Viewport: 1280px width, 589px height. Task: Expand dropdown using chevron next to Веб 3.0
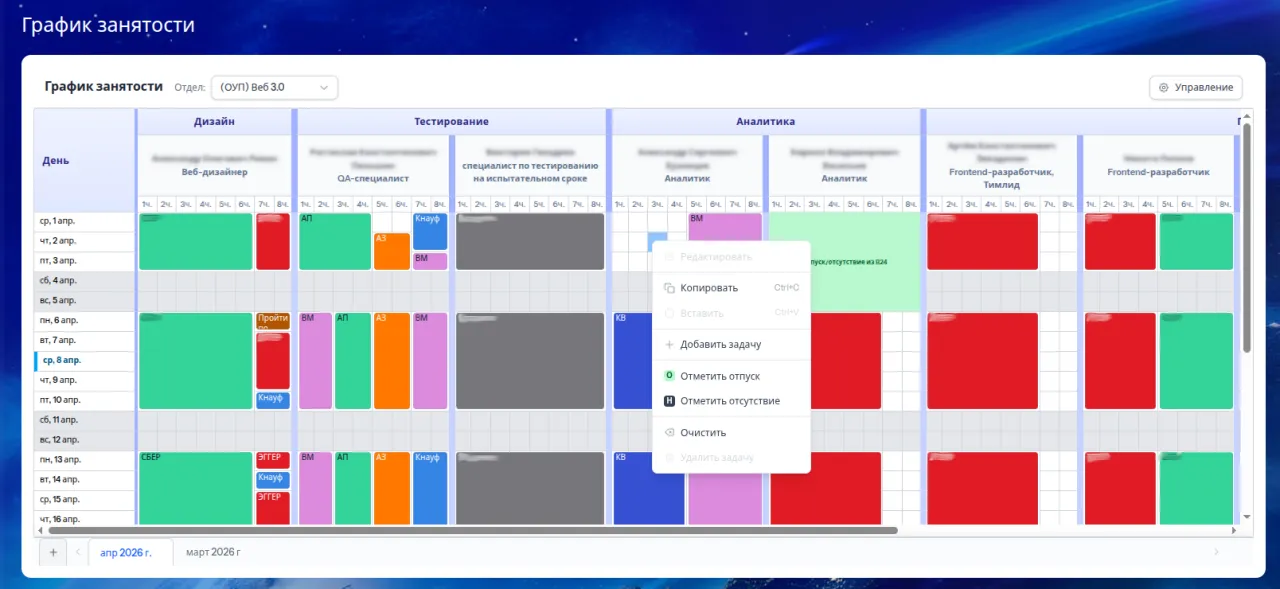click(324, 88)
